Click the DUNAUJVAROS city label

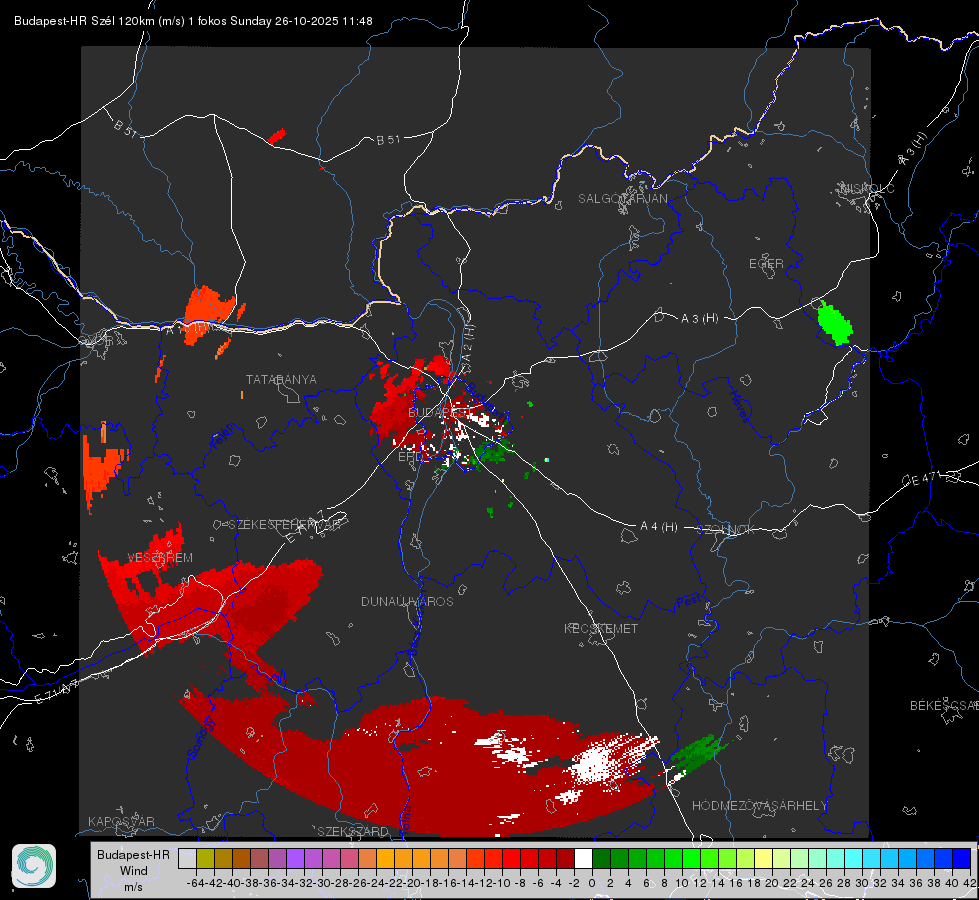coord(407,601)
